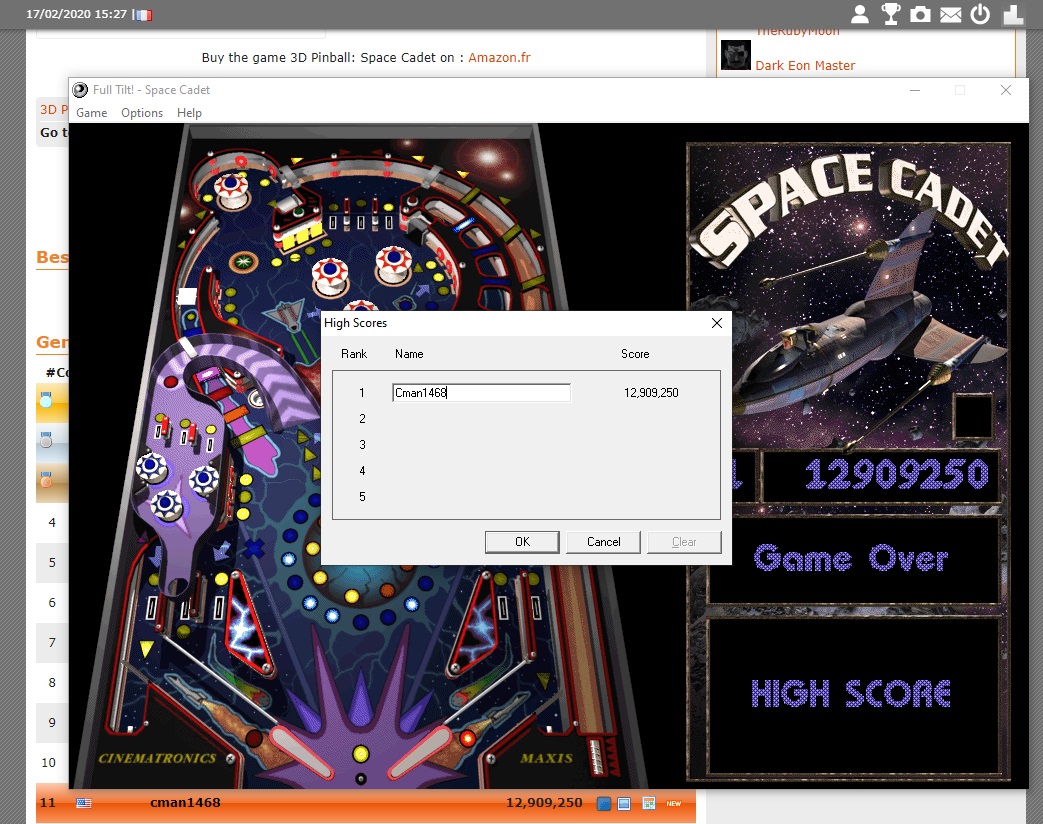The width and height of the screenshot is (1043, 824).
Task: Click the name field containing Cman1468
Action: click(481, 393)
